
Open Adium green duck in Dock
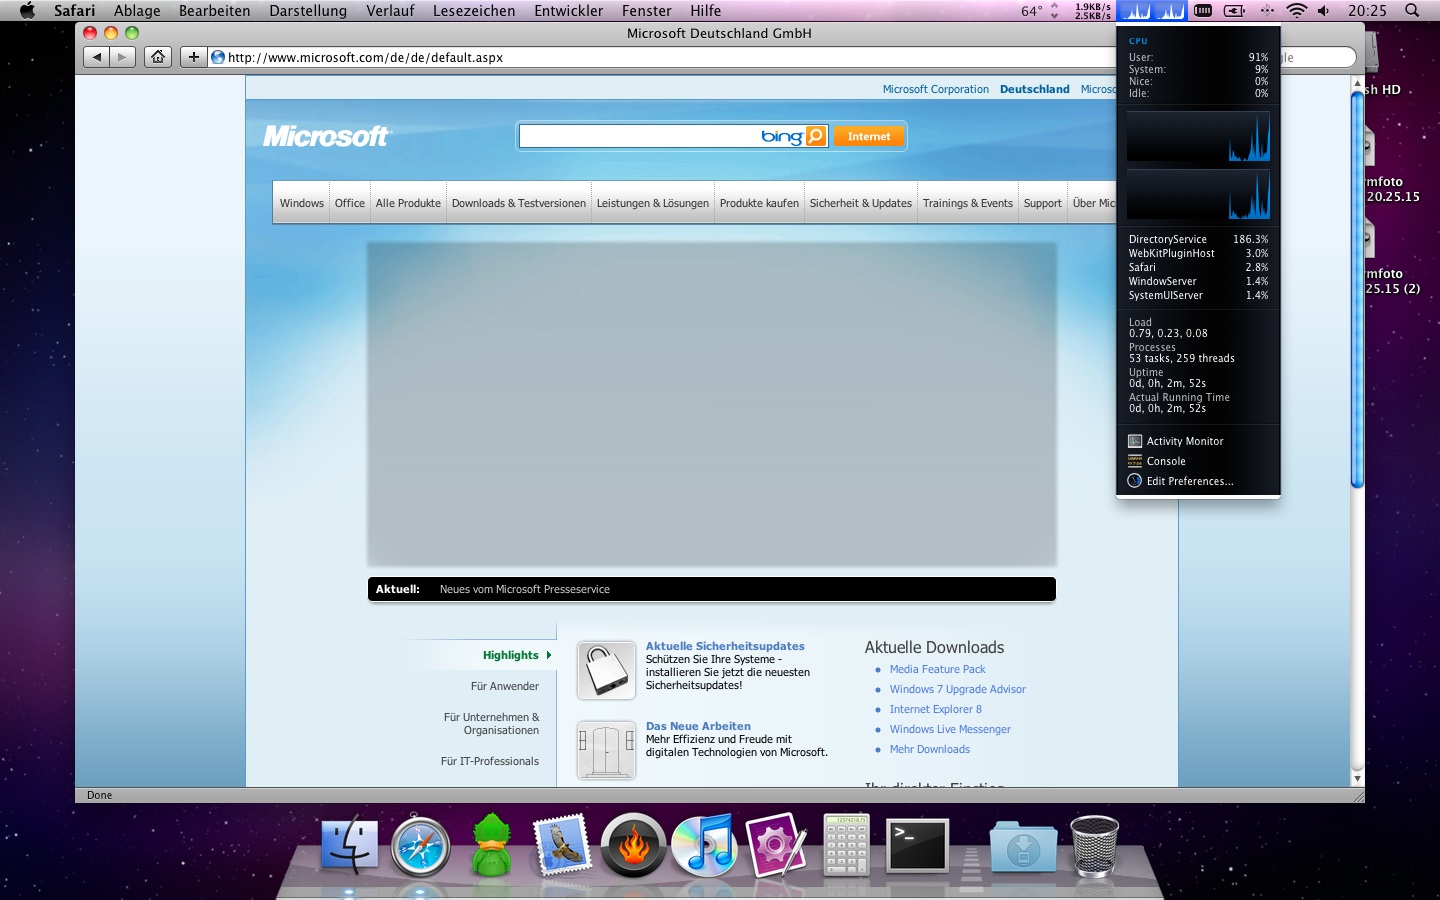coord(491,845)
